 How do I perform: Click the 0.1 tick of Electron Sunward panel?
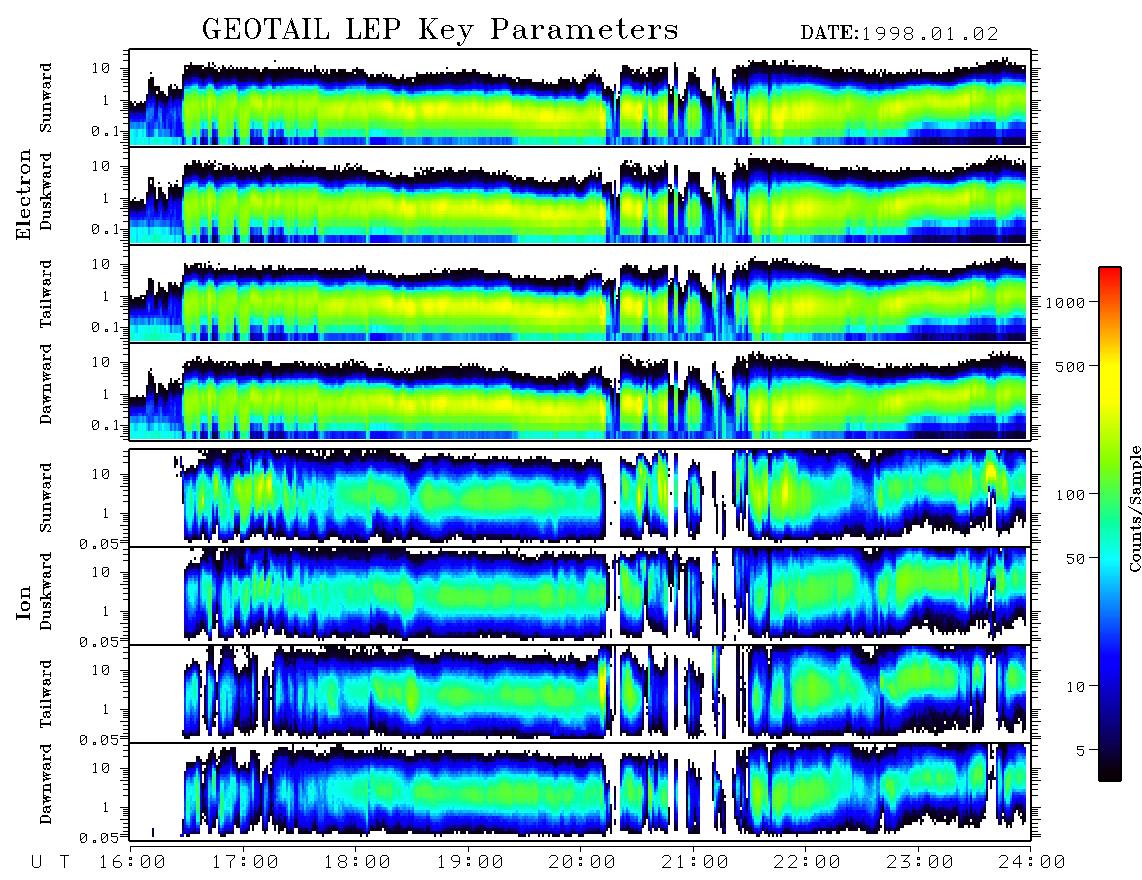coord(106,132)
